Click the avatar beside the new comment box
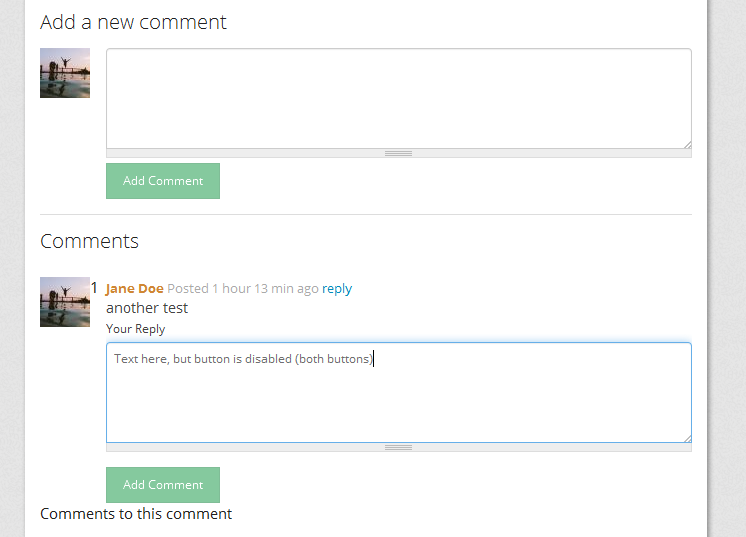 [x=65, y=73]
